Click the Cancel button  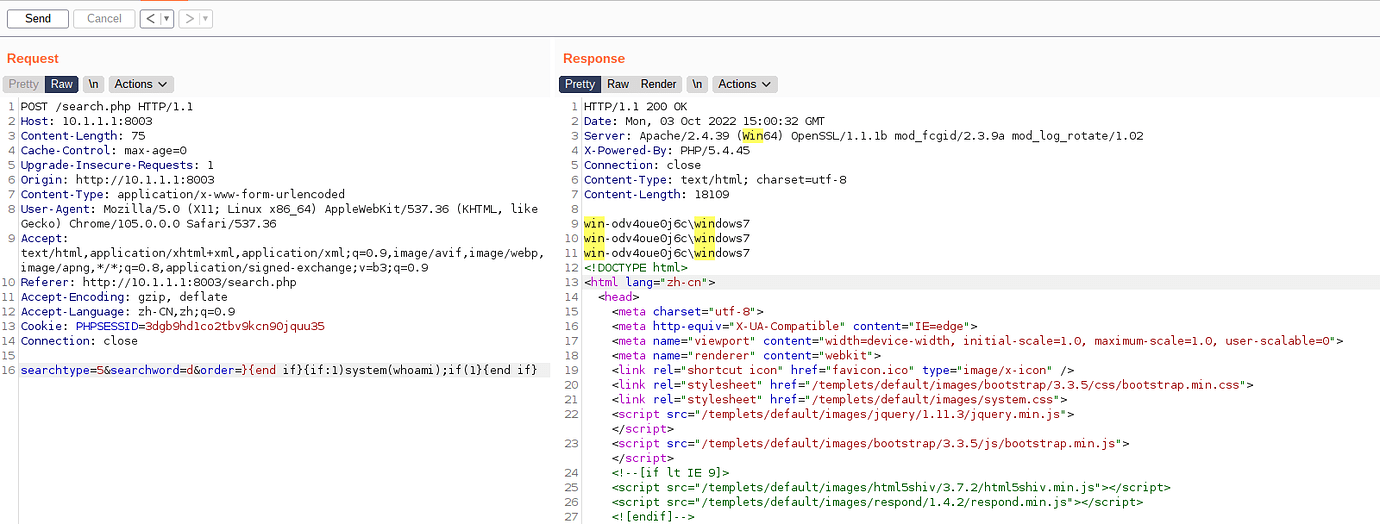(104, 18)
